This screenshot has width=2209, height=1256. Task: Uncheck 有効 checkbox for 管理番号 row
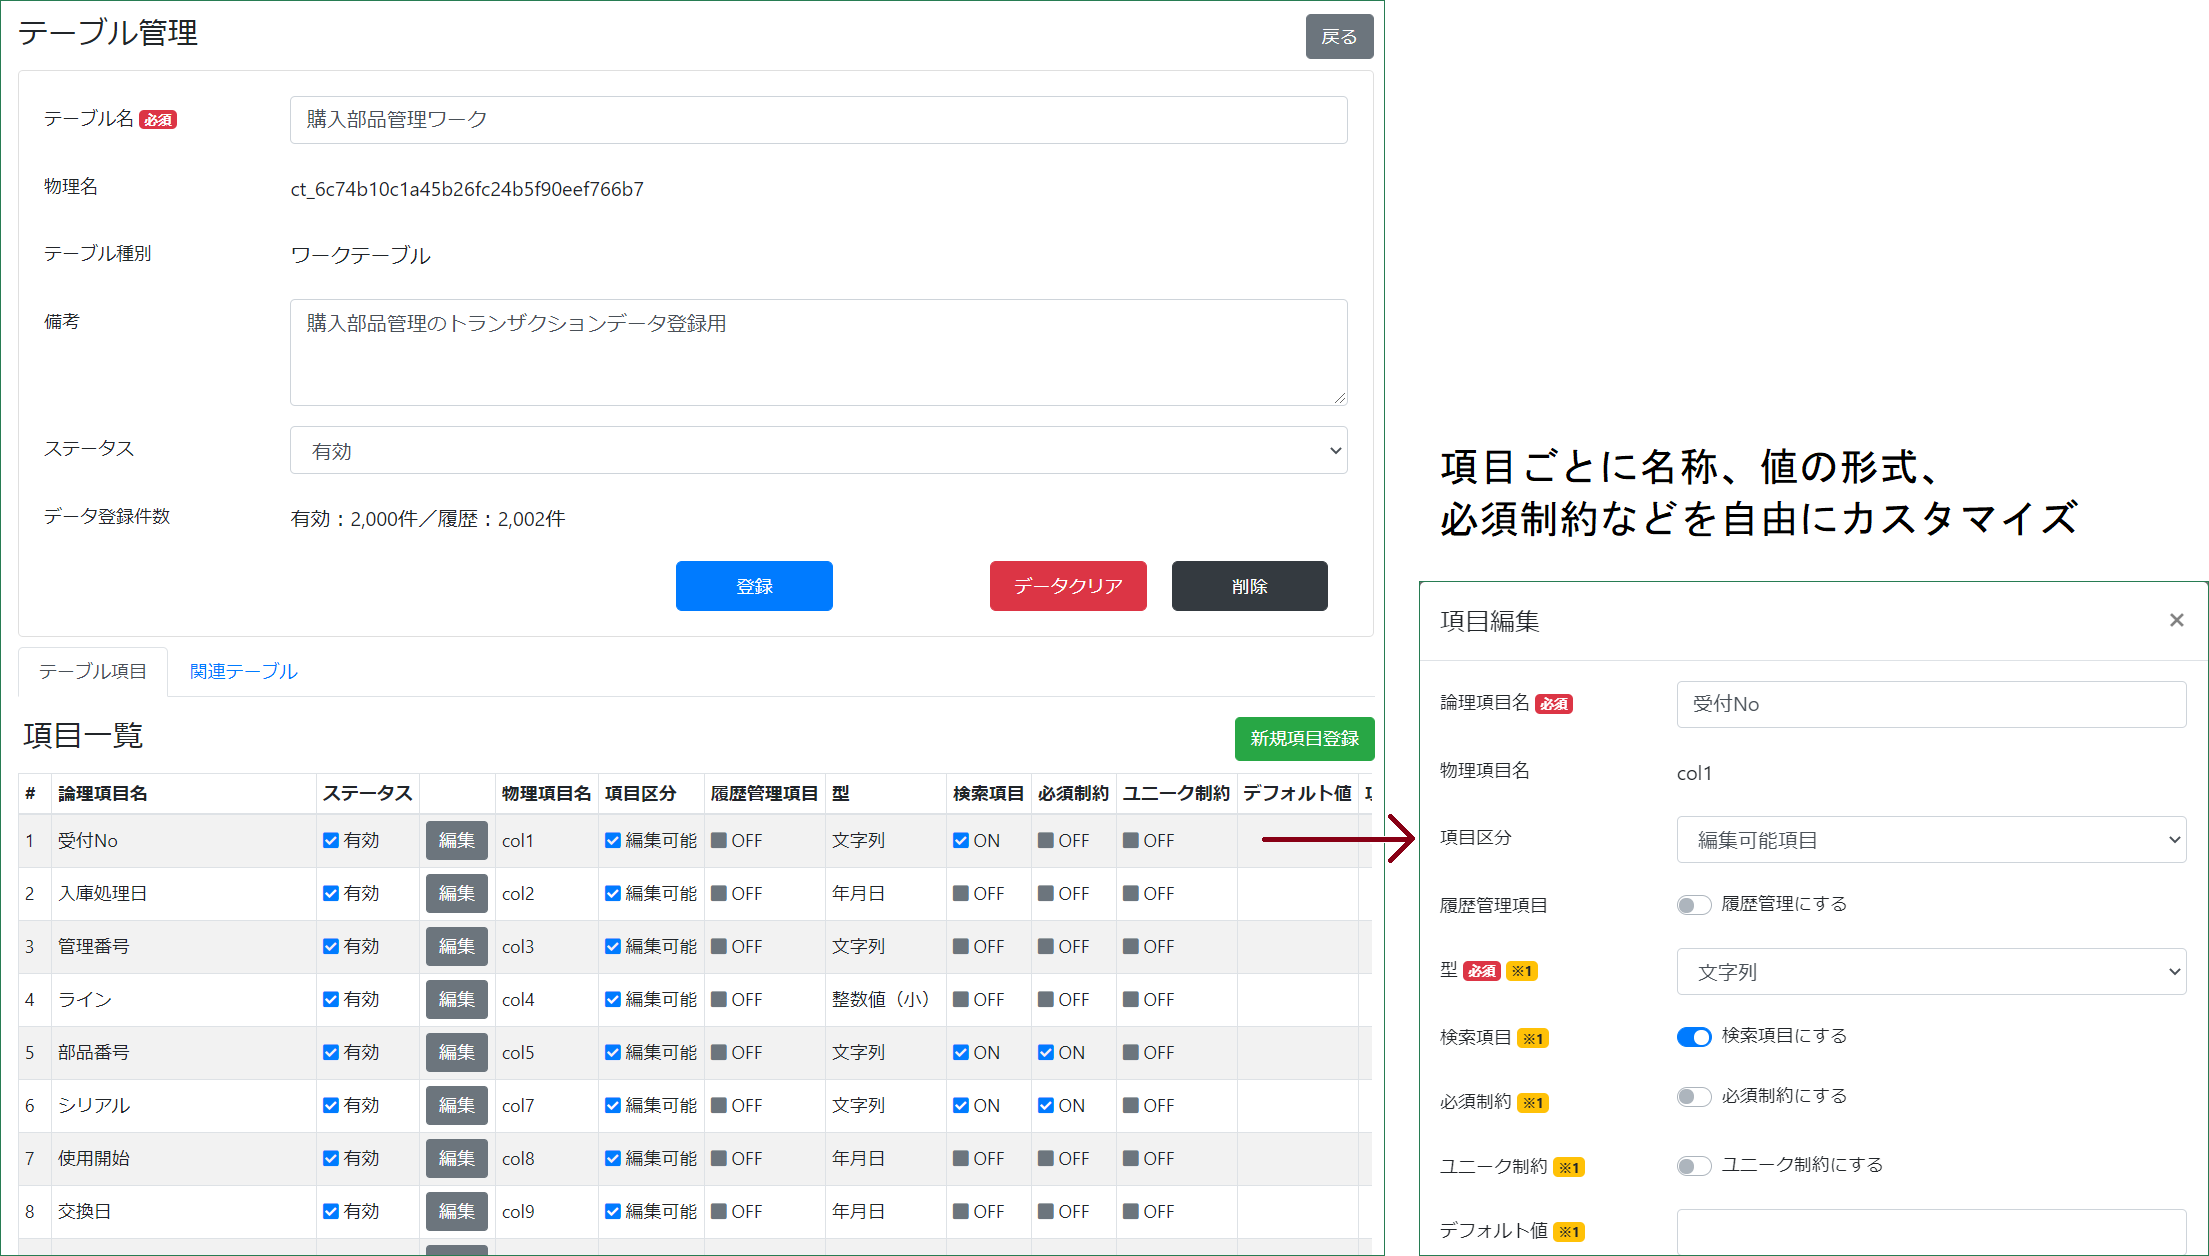pos(331,946)
